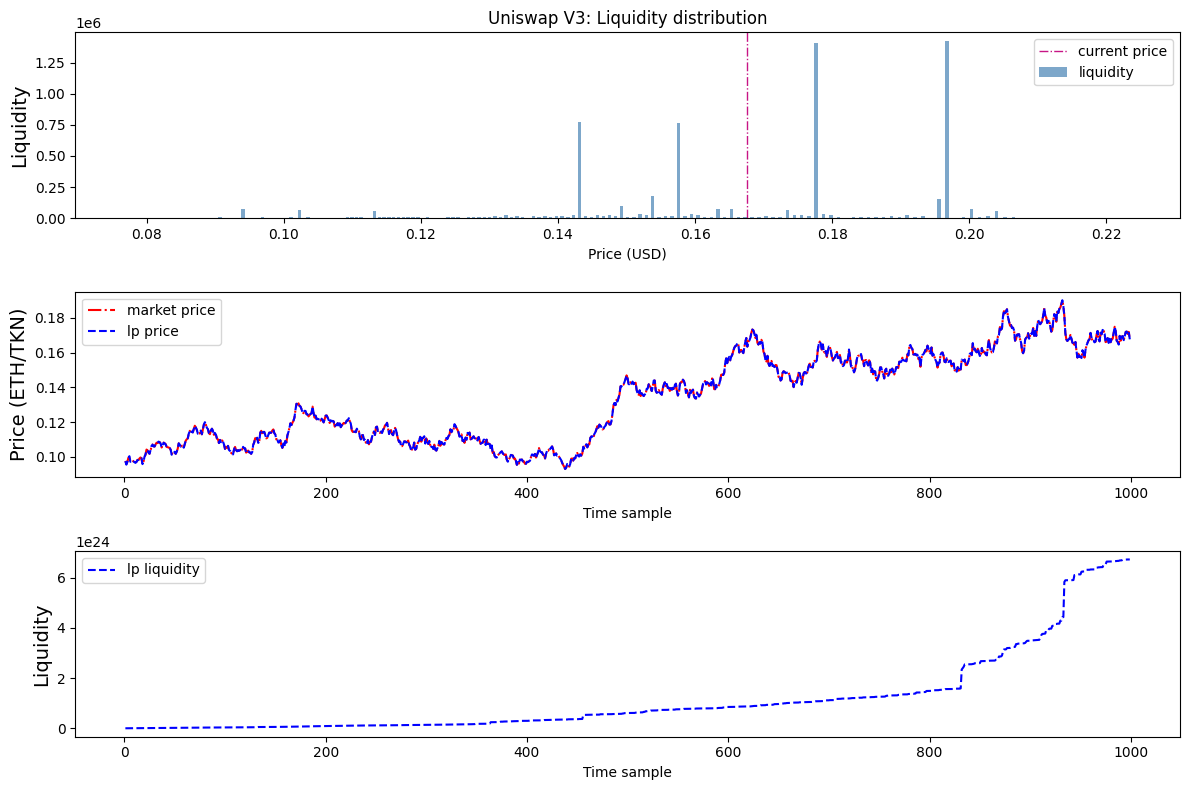Click the 'Liquidity' y-axis label of bottom chart
This screenshot has width=1189, height=790.
click(x=42, y=646)
